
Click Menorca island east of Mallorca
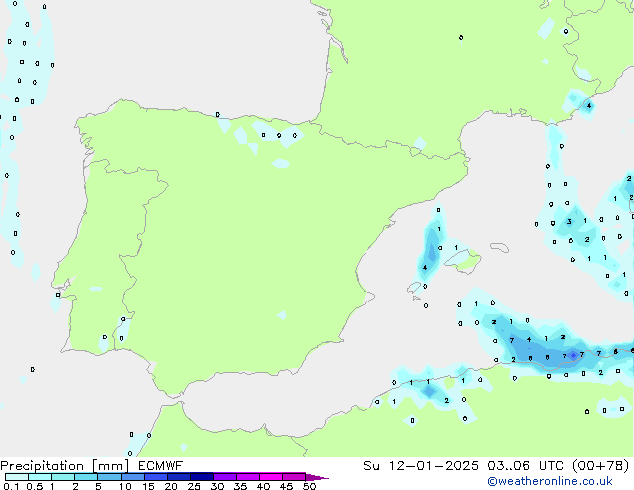(x=497, y=245)
